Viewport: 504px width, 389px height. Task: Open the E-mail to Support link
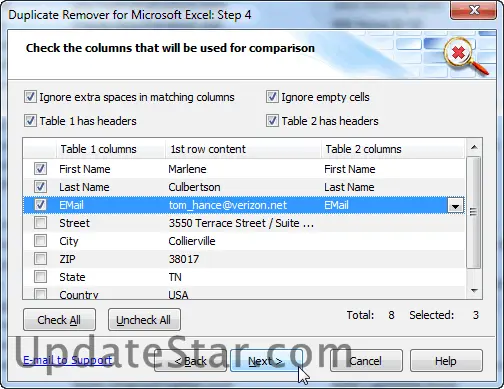click(x=68, y=360)
